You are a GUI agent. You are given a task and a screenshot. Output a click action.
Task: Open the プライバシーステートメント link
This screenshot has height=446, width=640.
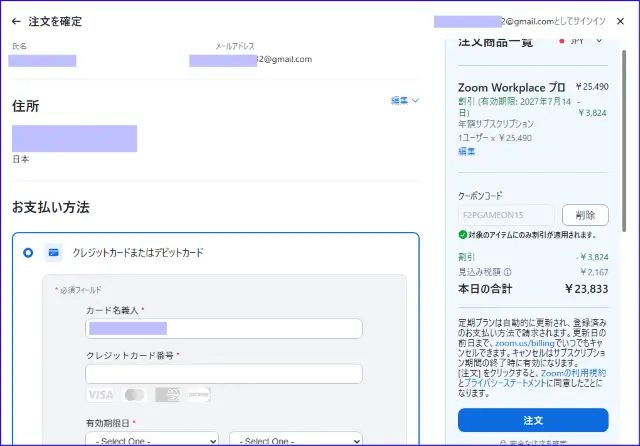click(x=505, y=383)
